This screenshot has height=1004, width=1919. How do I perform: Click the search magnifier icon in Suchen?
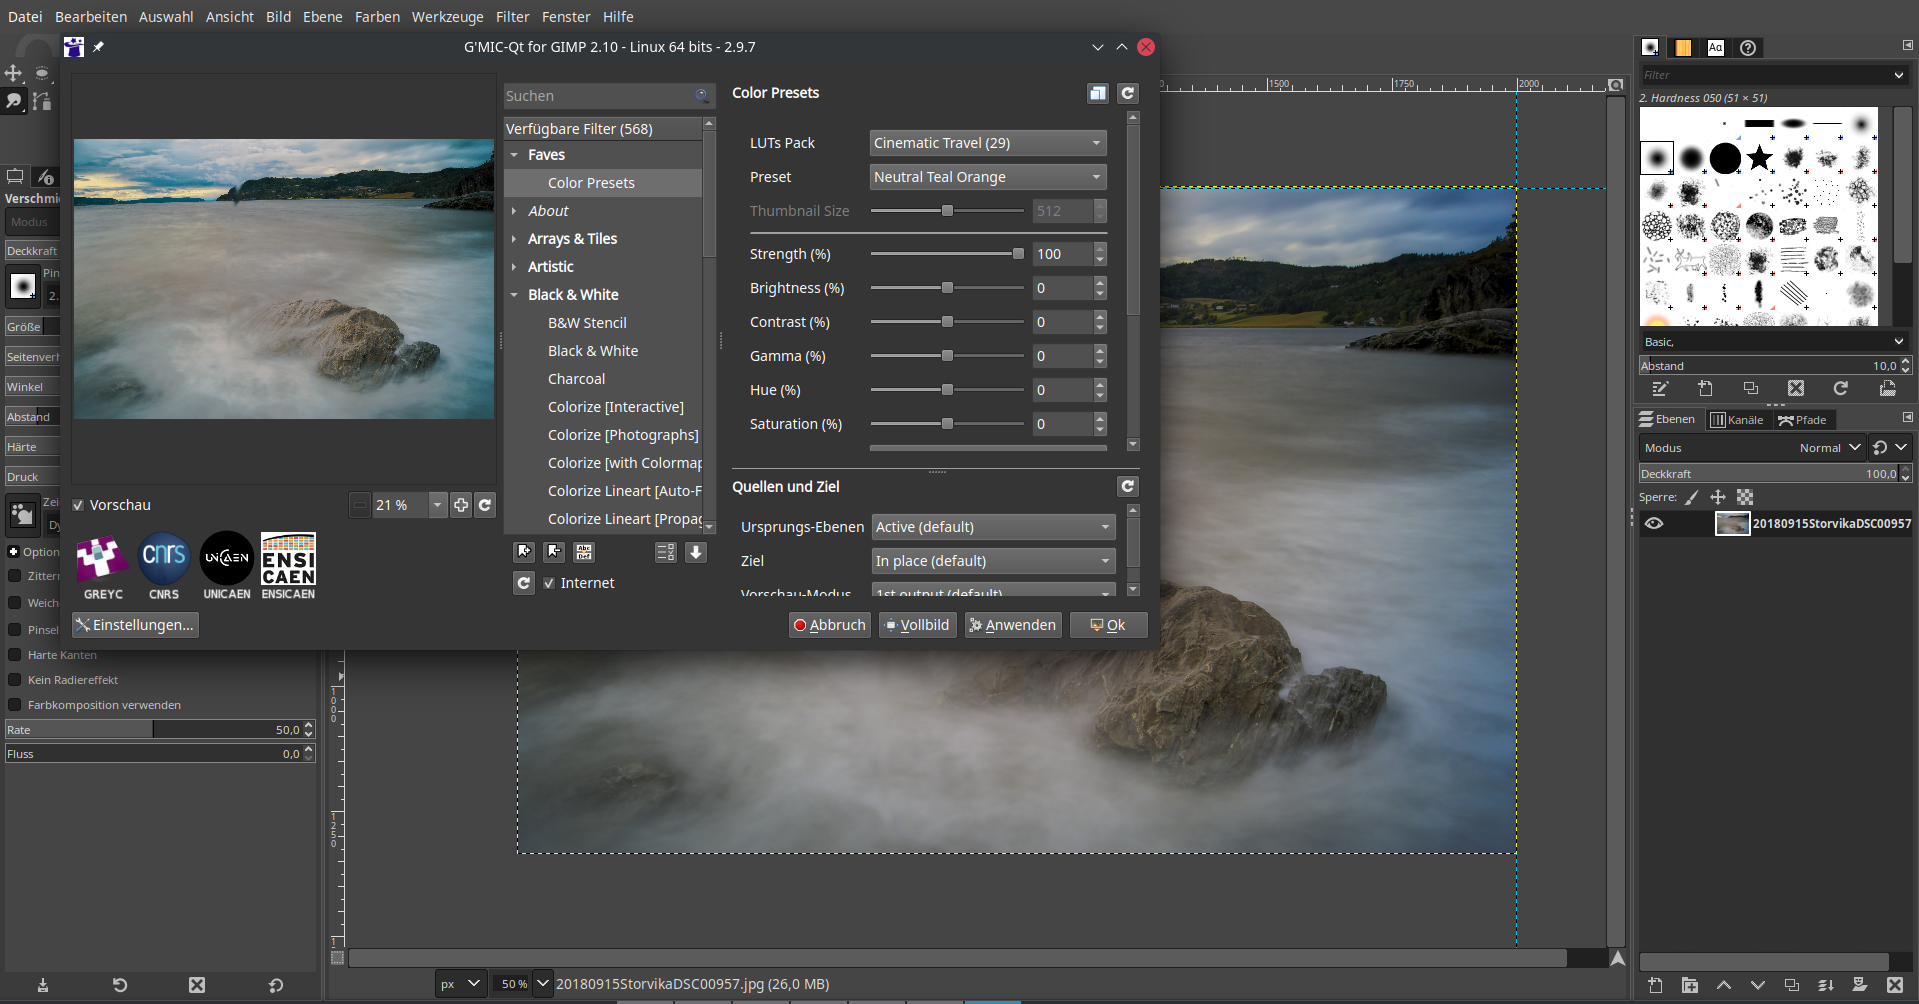coord(702,96)
